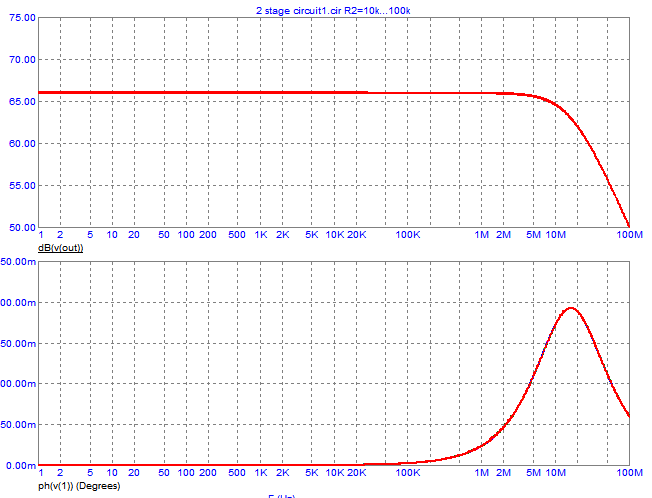This screenshot has height=498, width=652.
Task: Click the 2K frequency label of the ph(v(1)) plot
Action: [283, 473]
